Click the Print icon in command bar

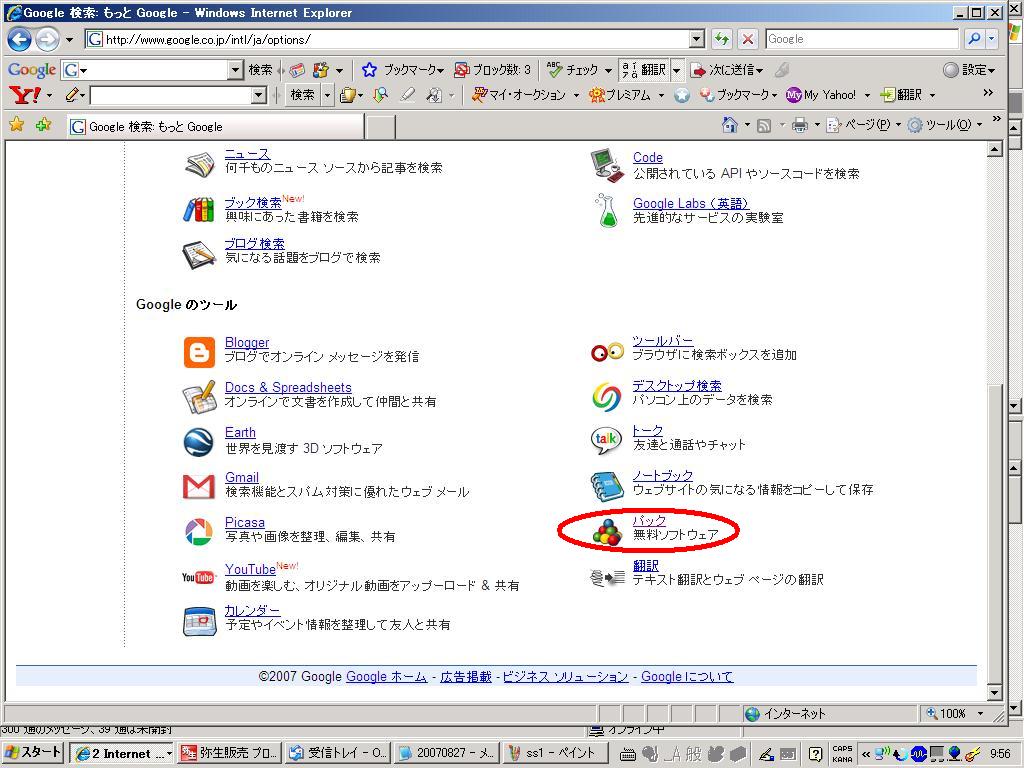[799, 125]
